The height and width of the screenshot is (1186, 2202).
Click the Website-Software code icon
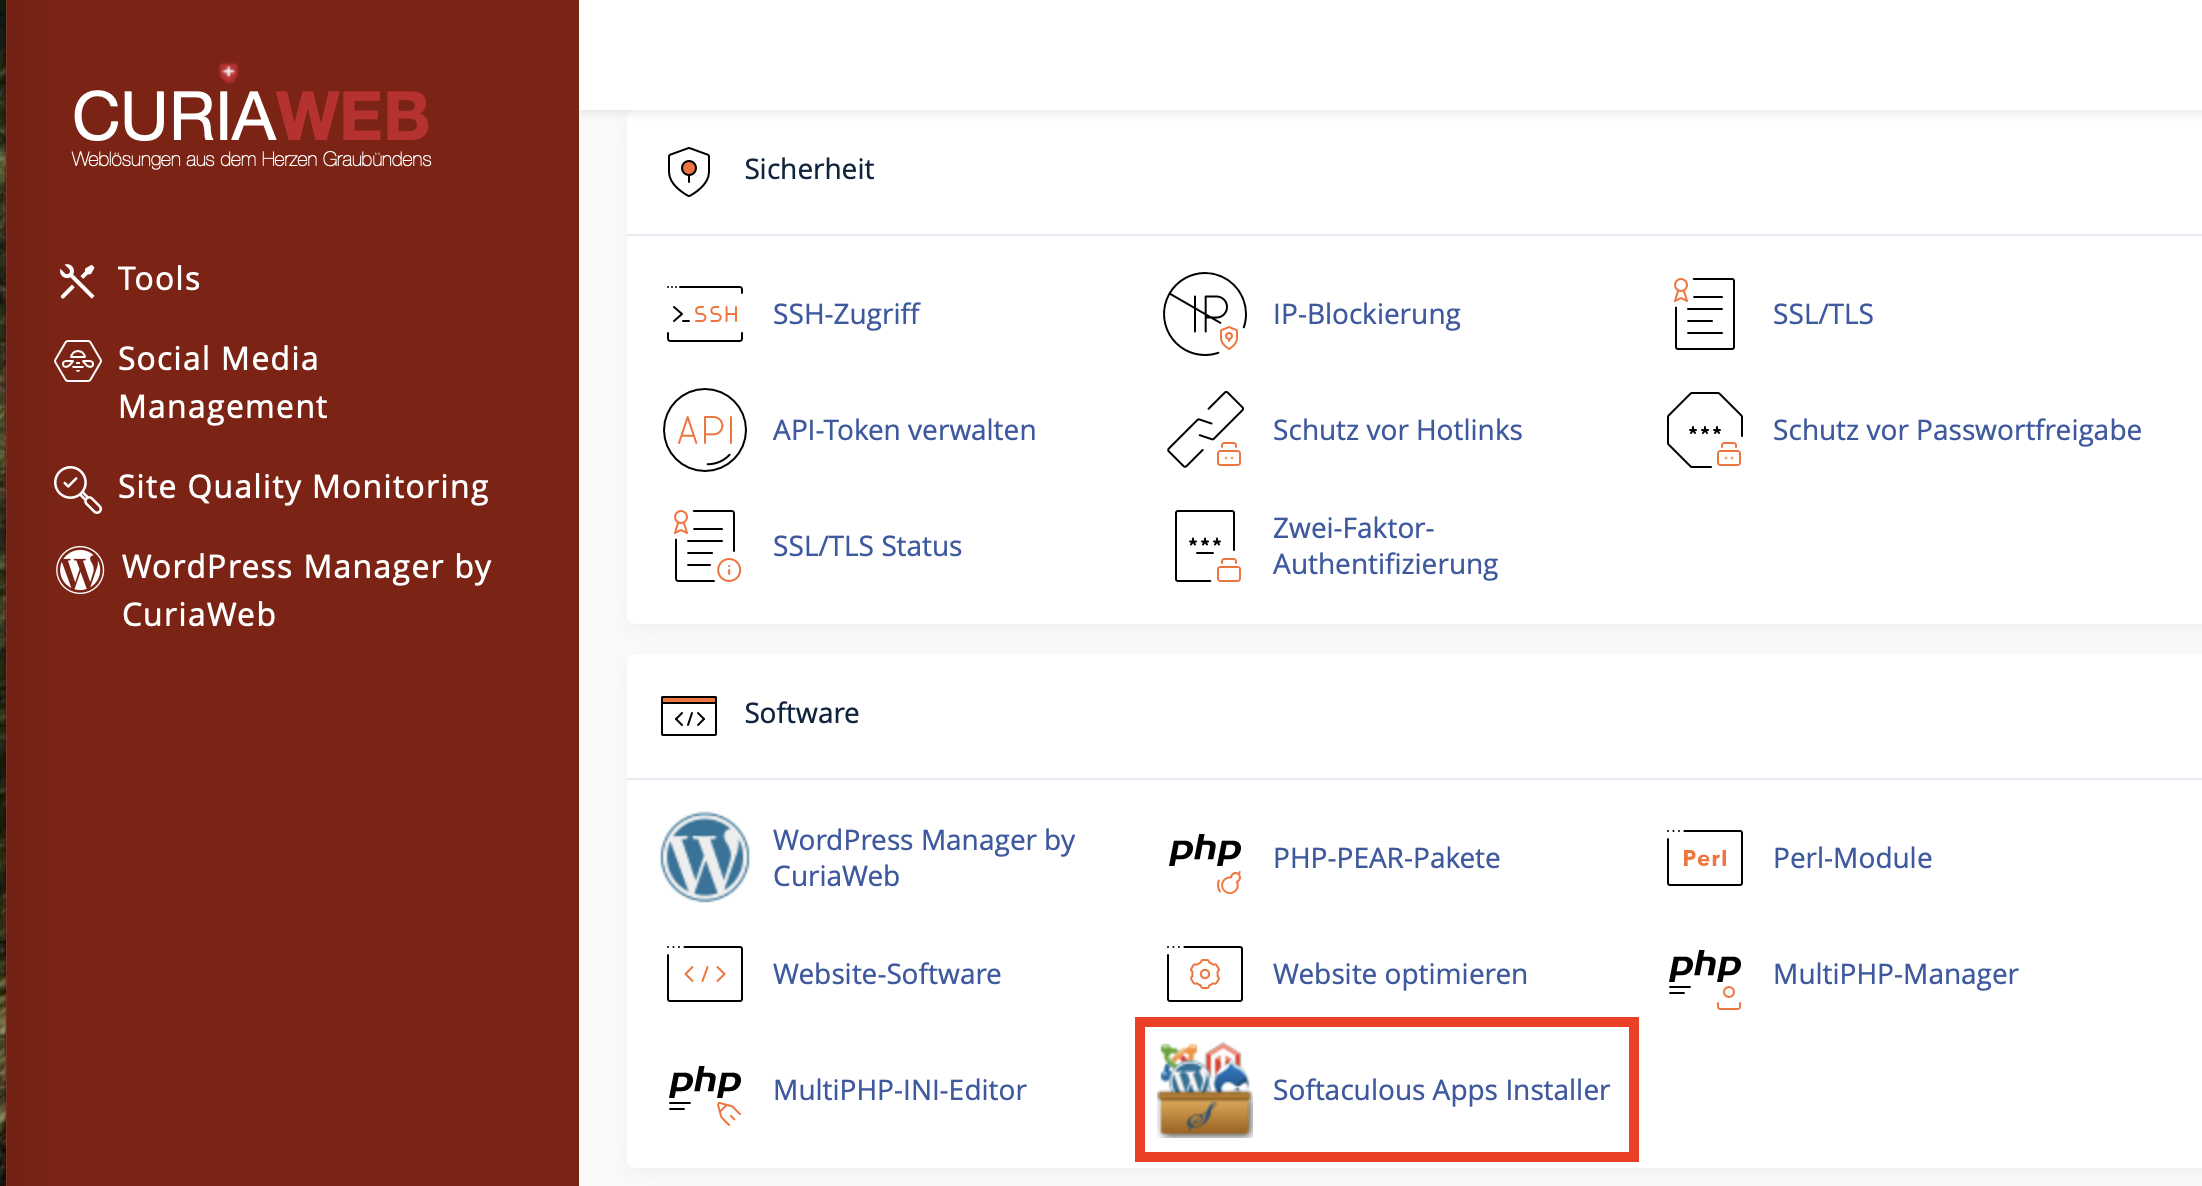coord(705,973)
